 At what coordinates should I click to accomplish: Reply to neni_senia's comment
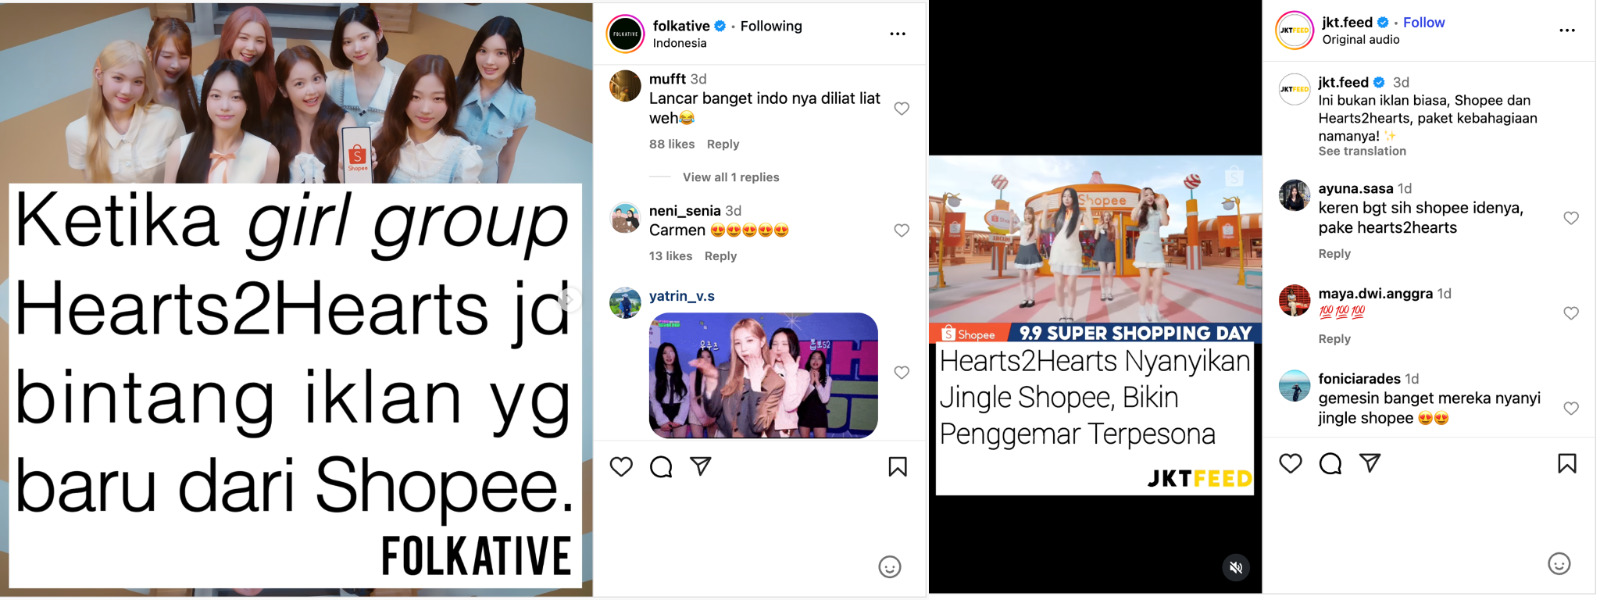tap(721, 256)
